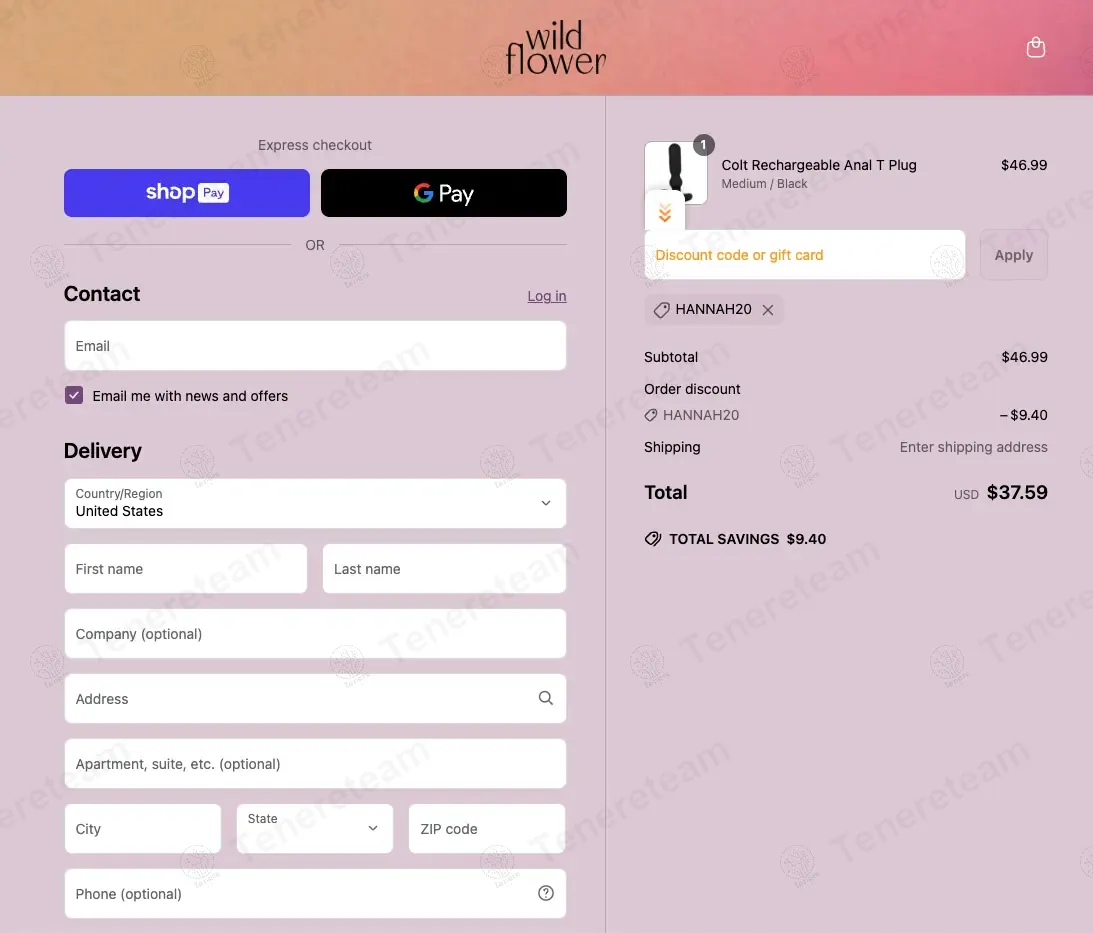Click the Colt Rechargeable Anal T Plug title
Image resolution: width=1093 pixels, height=933 pixels.
pos(818,165)
